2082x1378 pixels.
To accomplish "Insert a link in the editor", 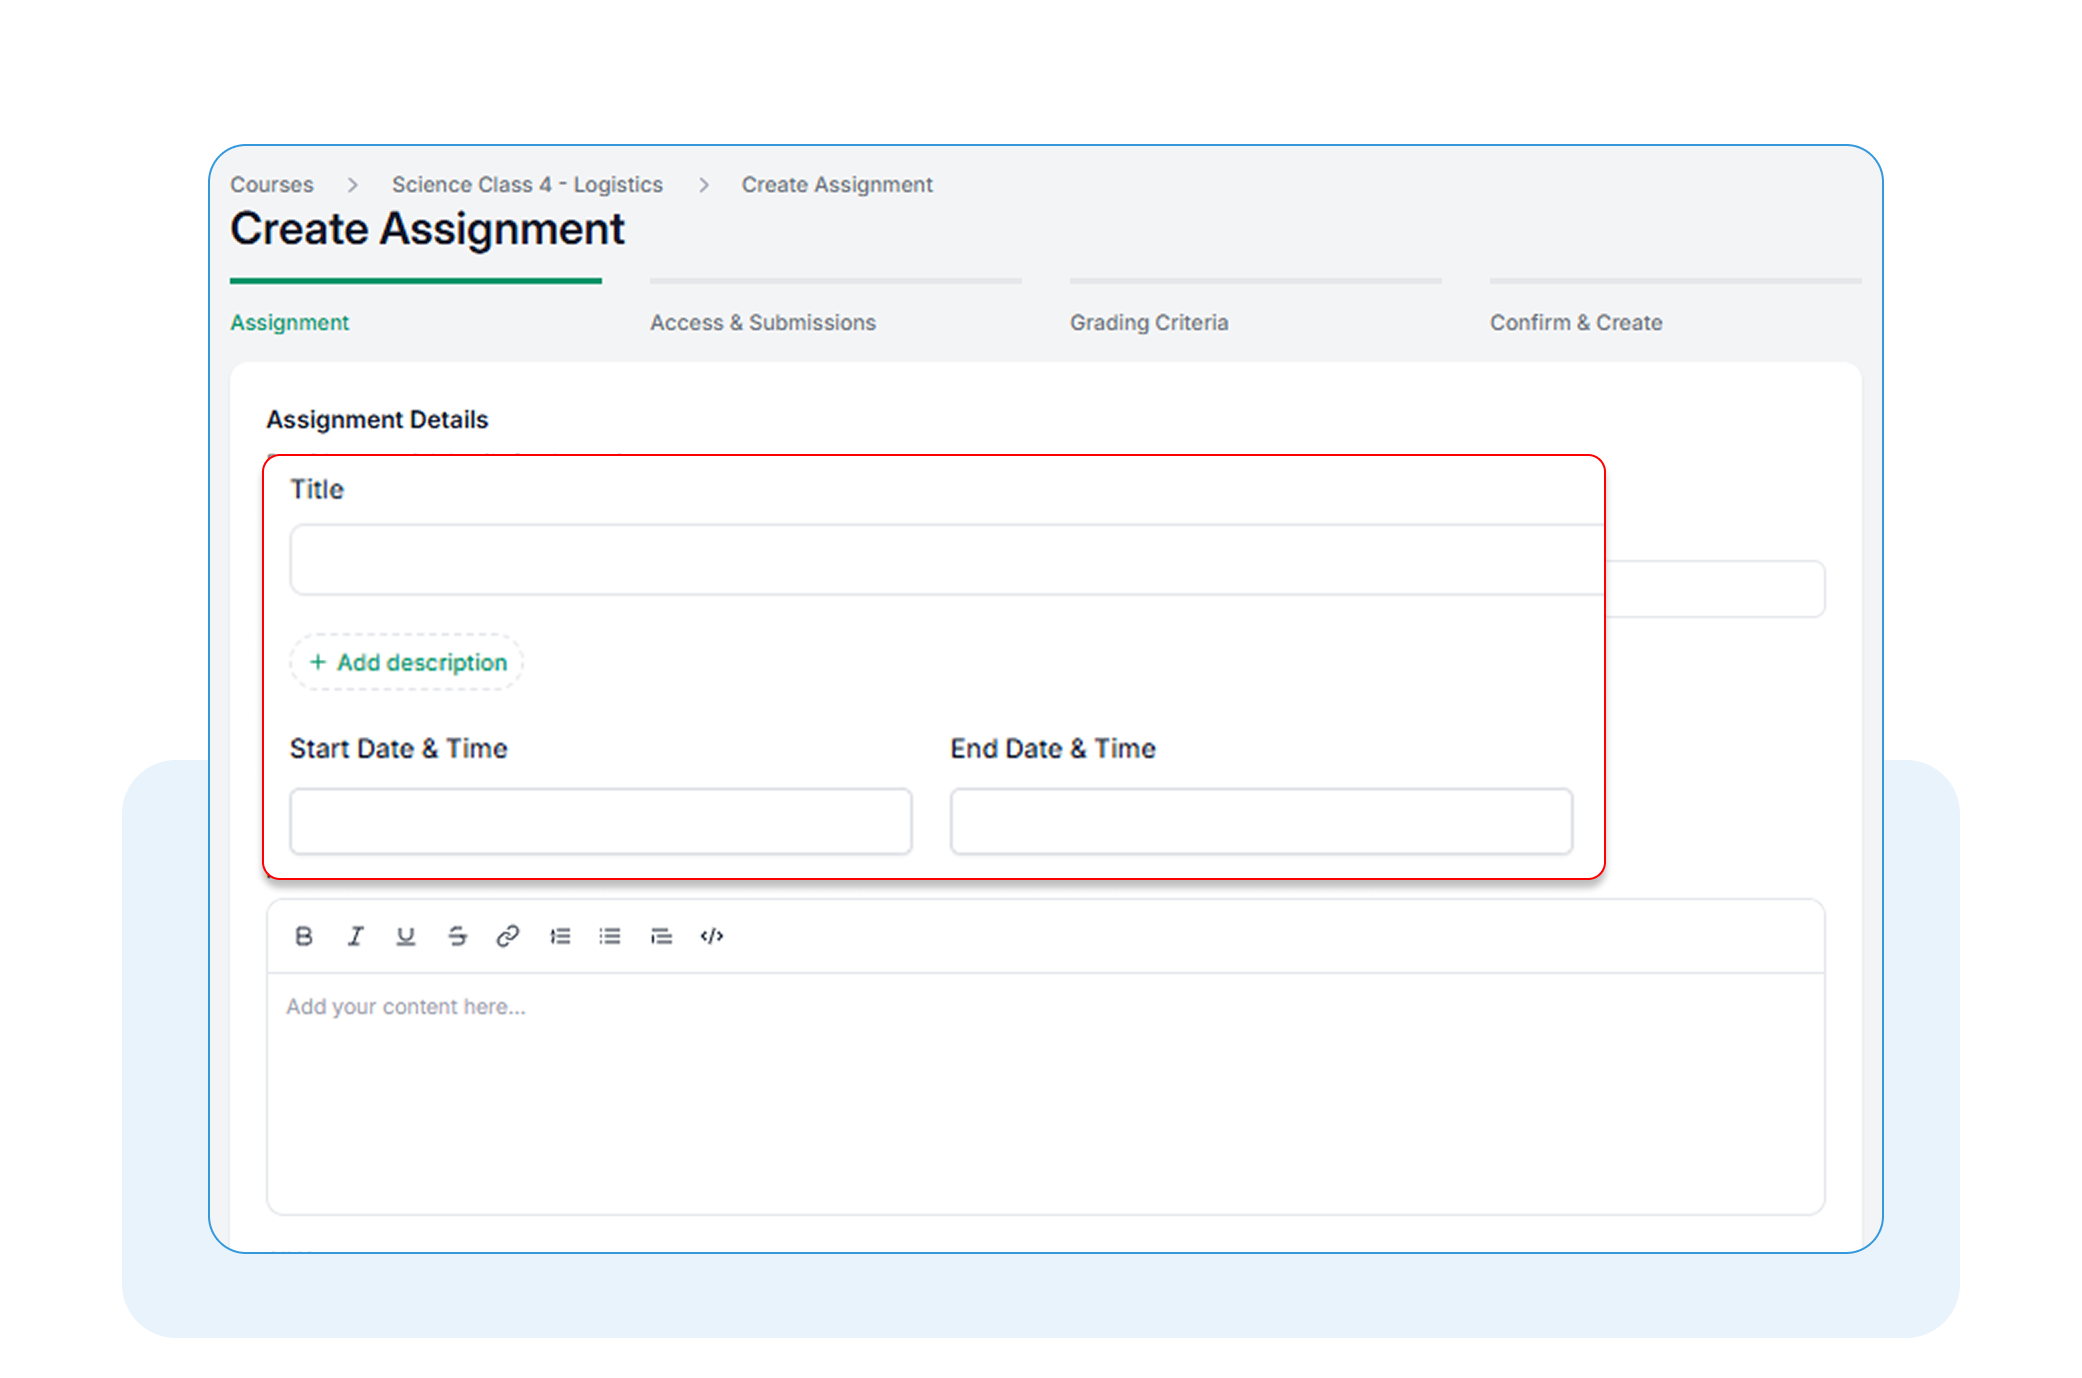I will pyautogui.click(x=508, y=936).
